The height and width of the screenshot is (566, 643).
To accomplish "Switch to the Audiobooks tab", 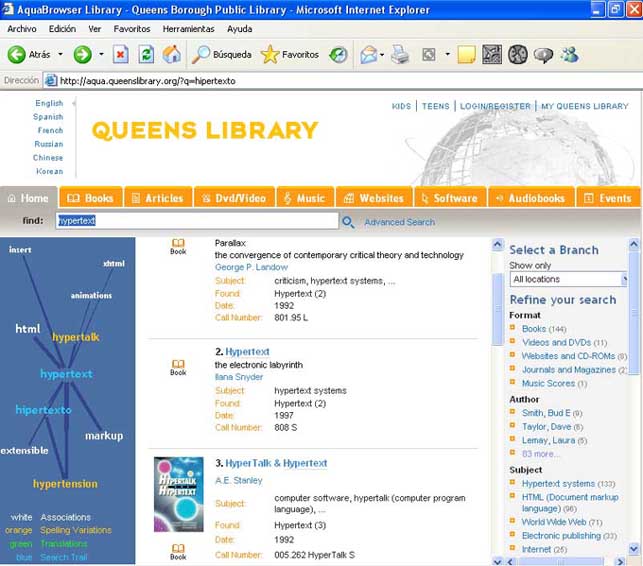I will coord(531,198).
